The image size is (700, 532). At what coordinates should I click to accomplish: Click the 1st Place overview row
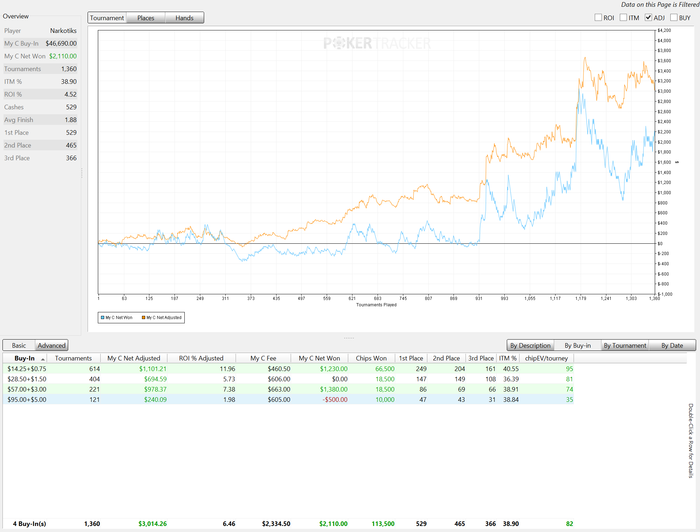point(40,133)
